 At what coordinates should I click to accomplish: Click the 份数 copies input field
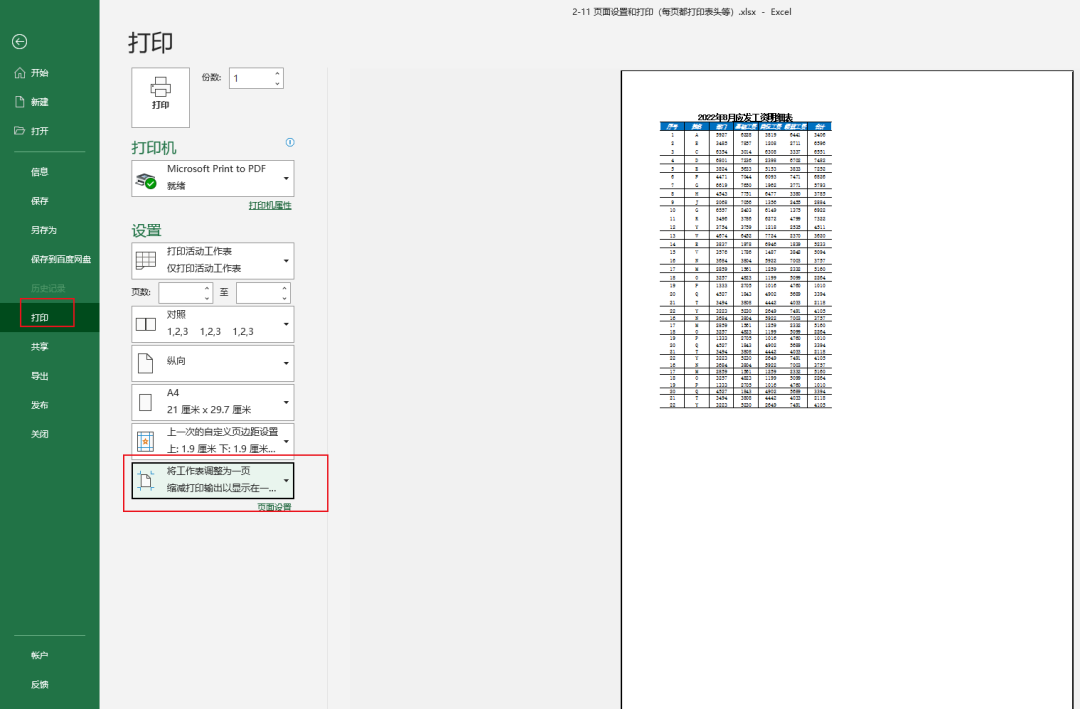click(251, 78)
